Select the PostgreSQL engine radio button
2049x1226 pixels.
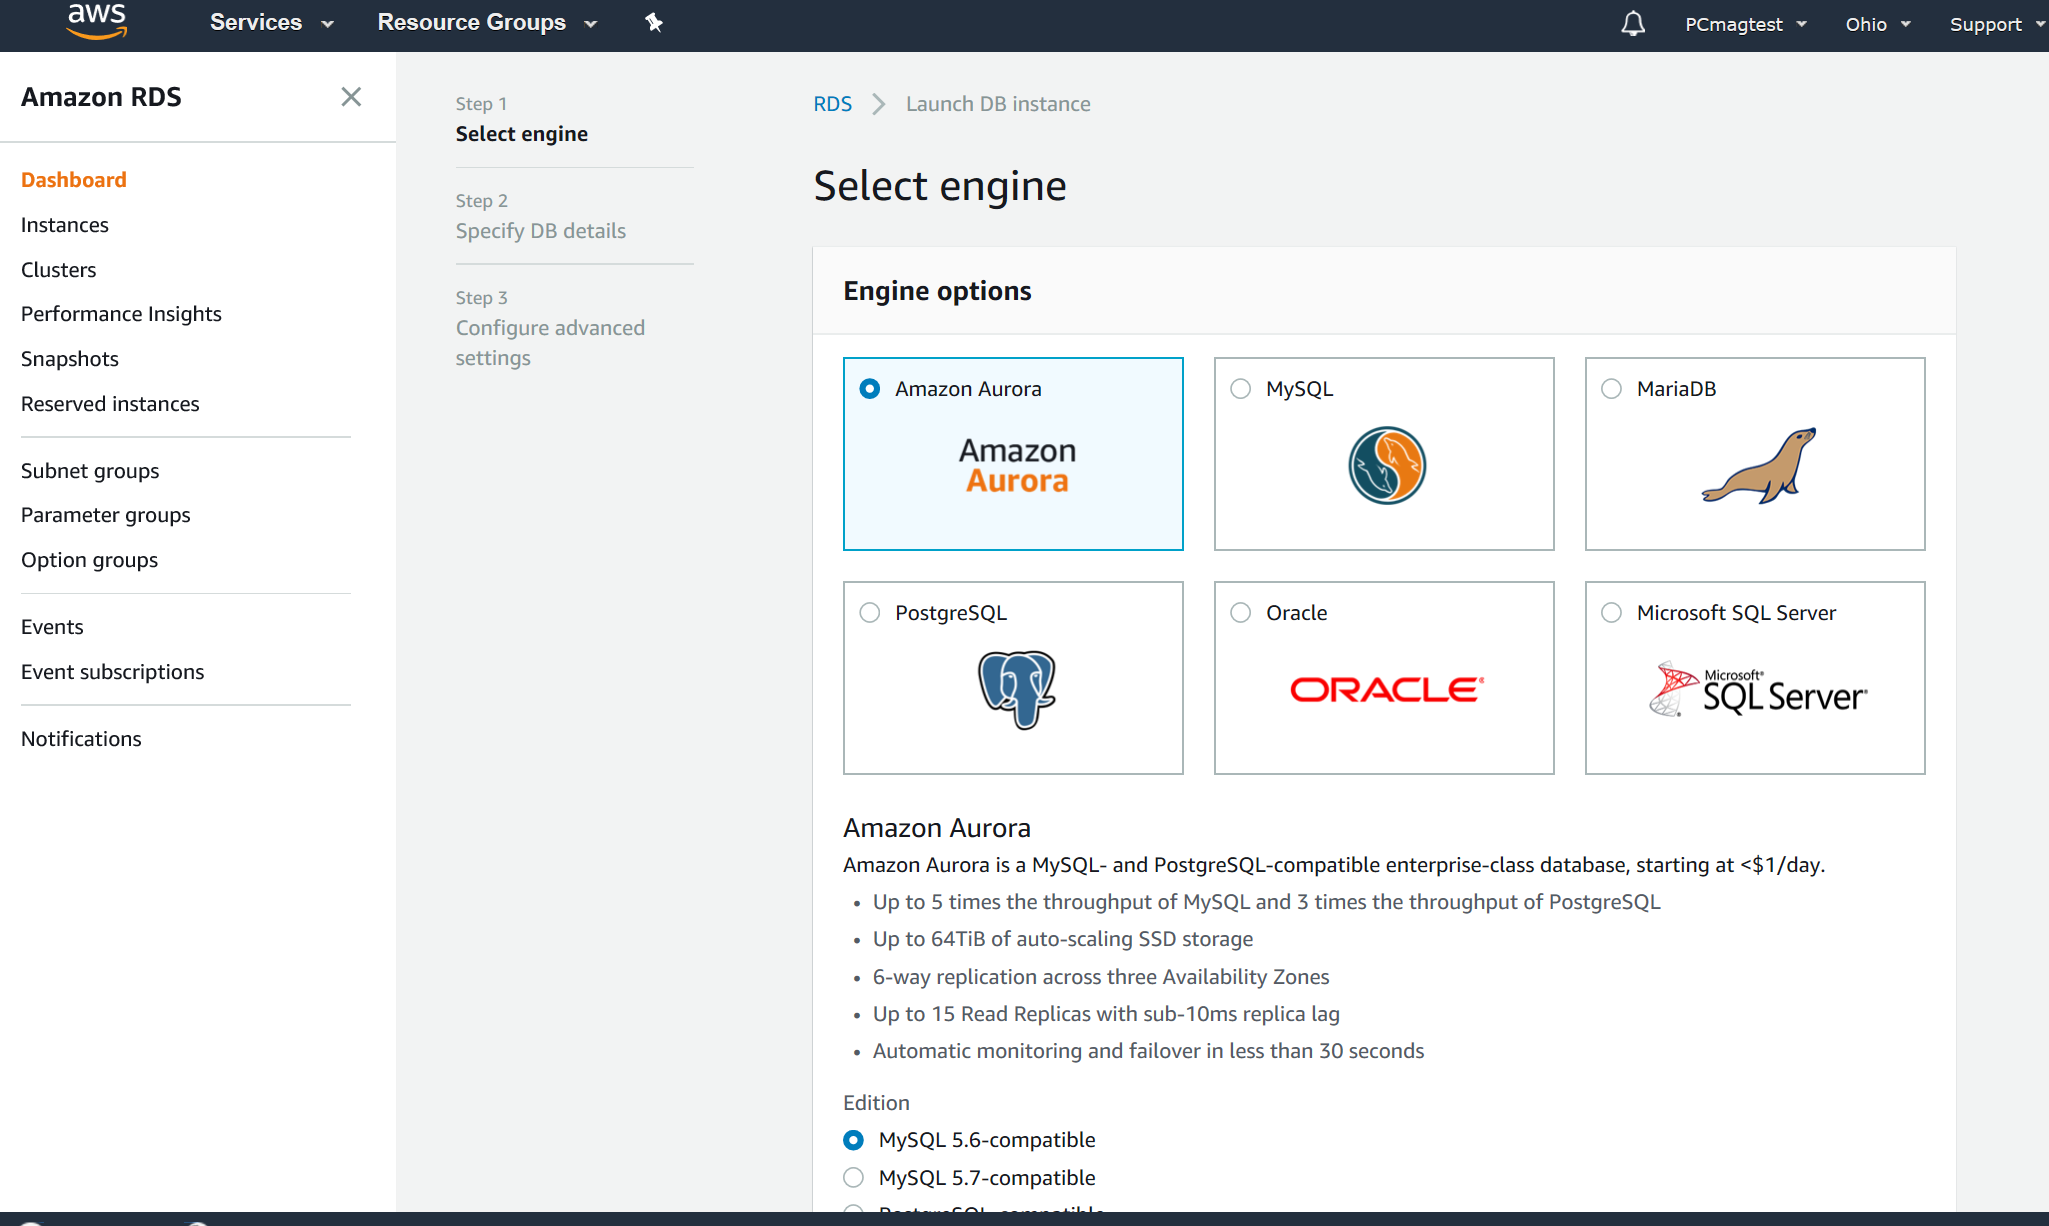pos(870,613)
